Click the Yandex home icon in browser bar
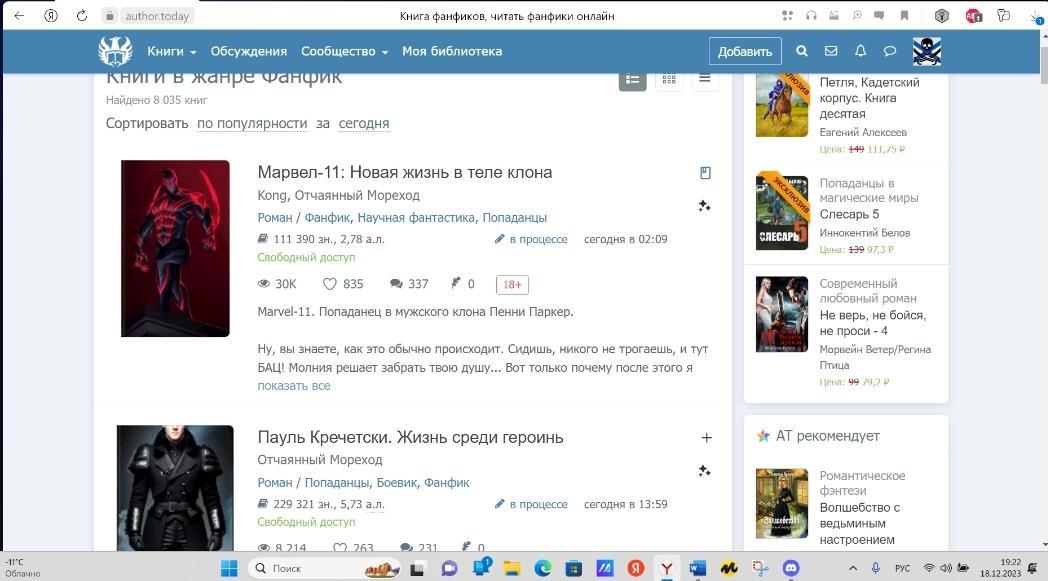 pos(51,15)
